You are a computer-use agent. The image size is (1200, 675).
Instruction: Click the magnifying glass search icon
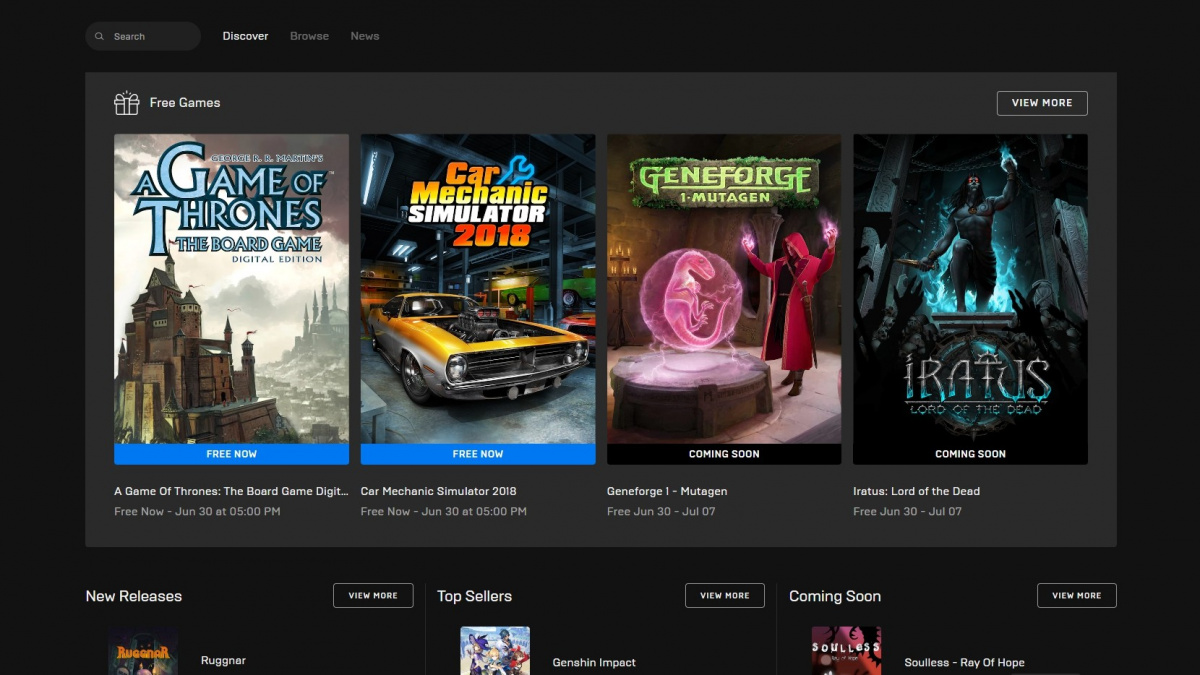tap(99, 37)
